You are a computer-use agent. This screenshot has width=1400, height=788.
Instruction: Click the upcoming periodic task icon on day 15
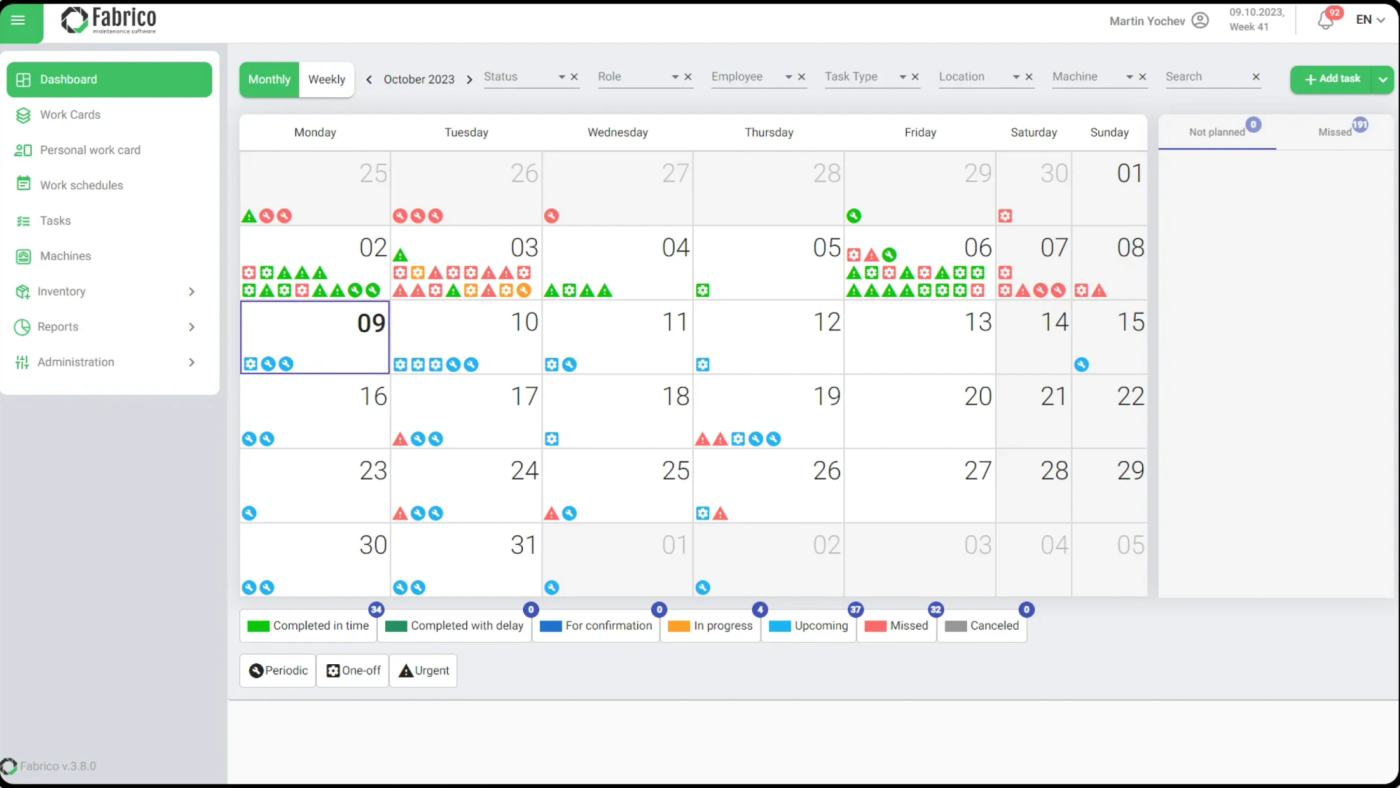click(x=1081, y=365)
